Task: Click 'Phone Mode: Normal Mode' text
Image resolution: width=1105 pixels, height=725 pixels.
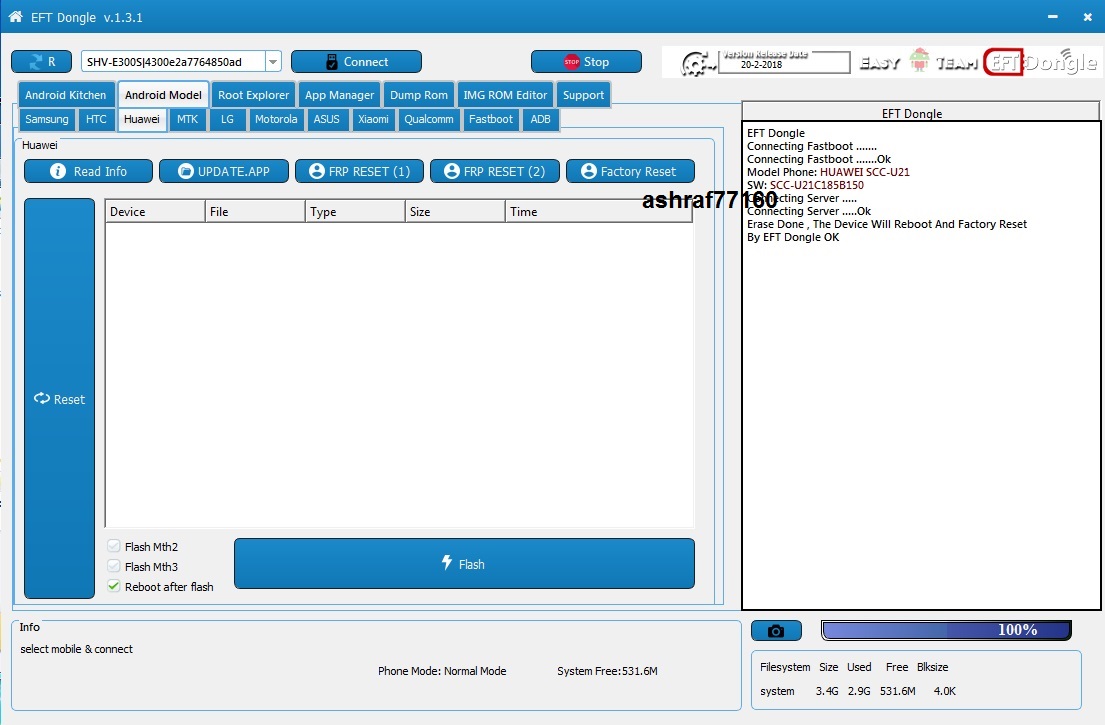Action: [x=442, y=671]
